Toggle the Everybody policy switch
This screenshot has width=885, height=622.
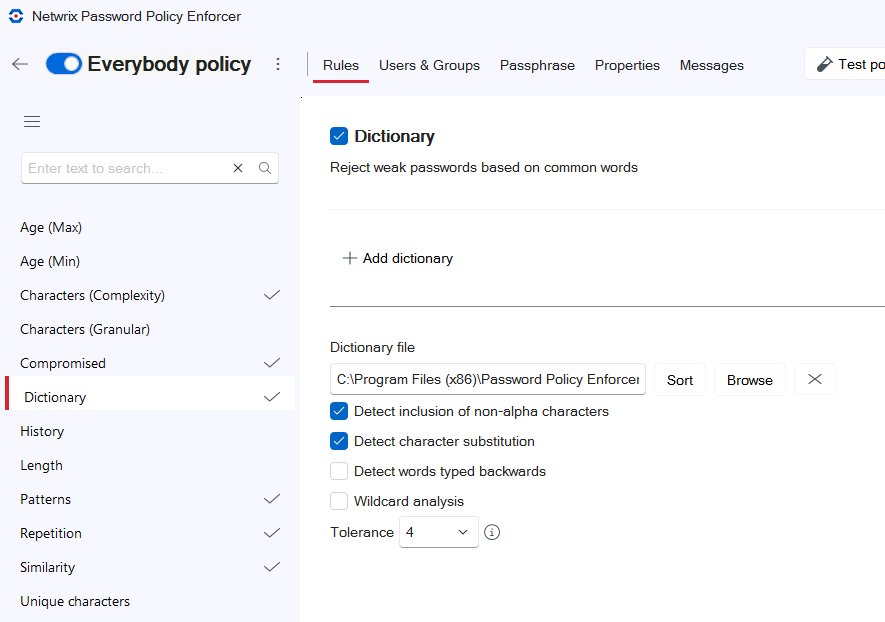click(x=64, y=64)
